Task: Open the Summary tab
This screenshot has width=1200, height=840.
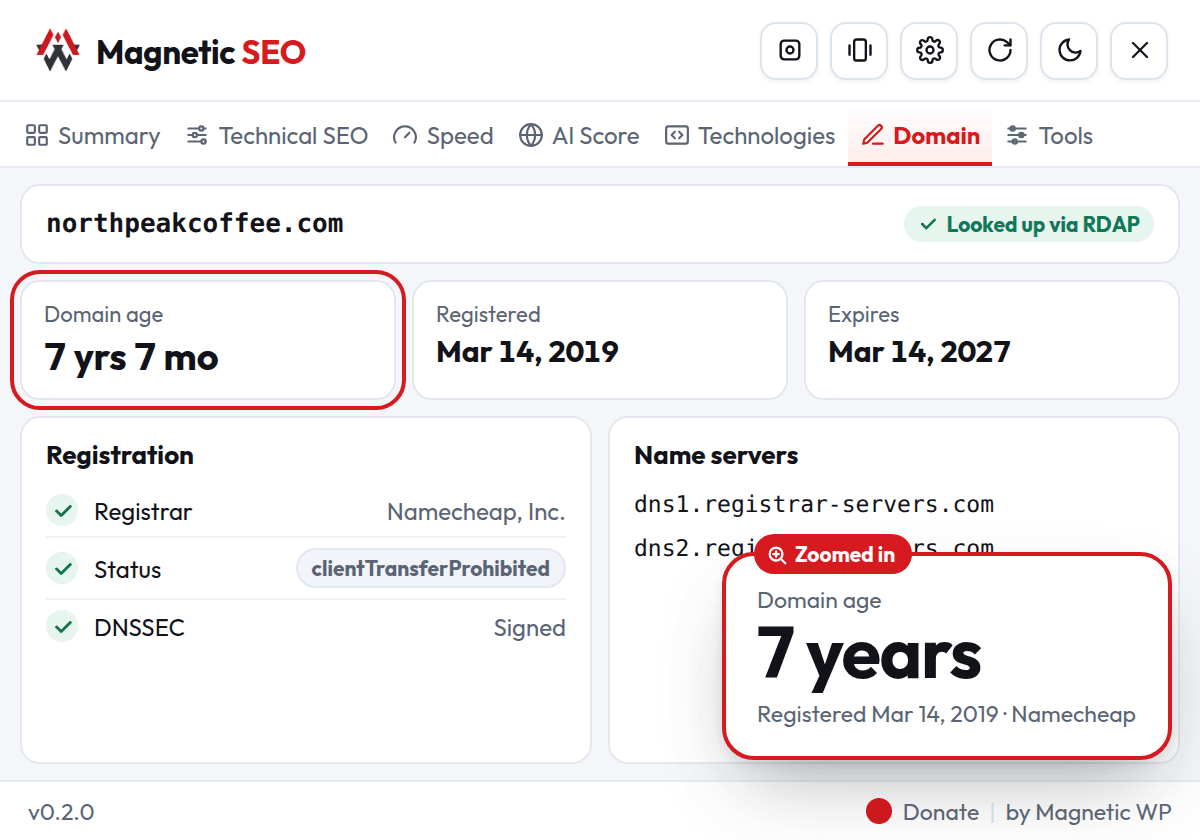Action: tap(93, 136)
